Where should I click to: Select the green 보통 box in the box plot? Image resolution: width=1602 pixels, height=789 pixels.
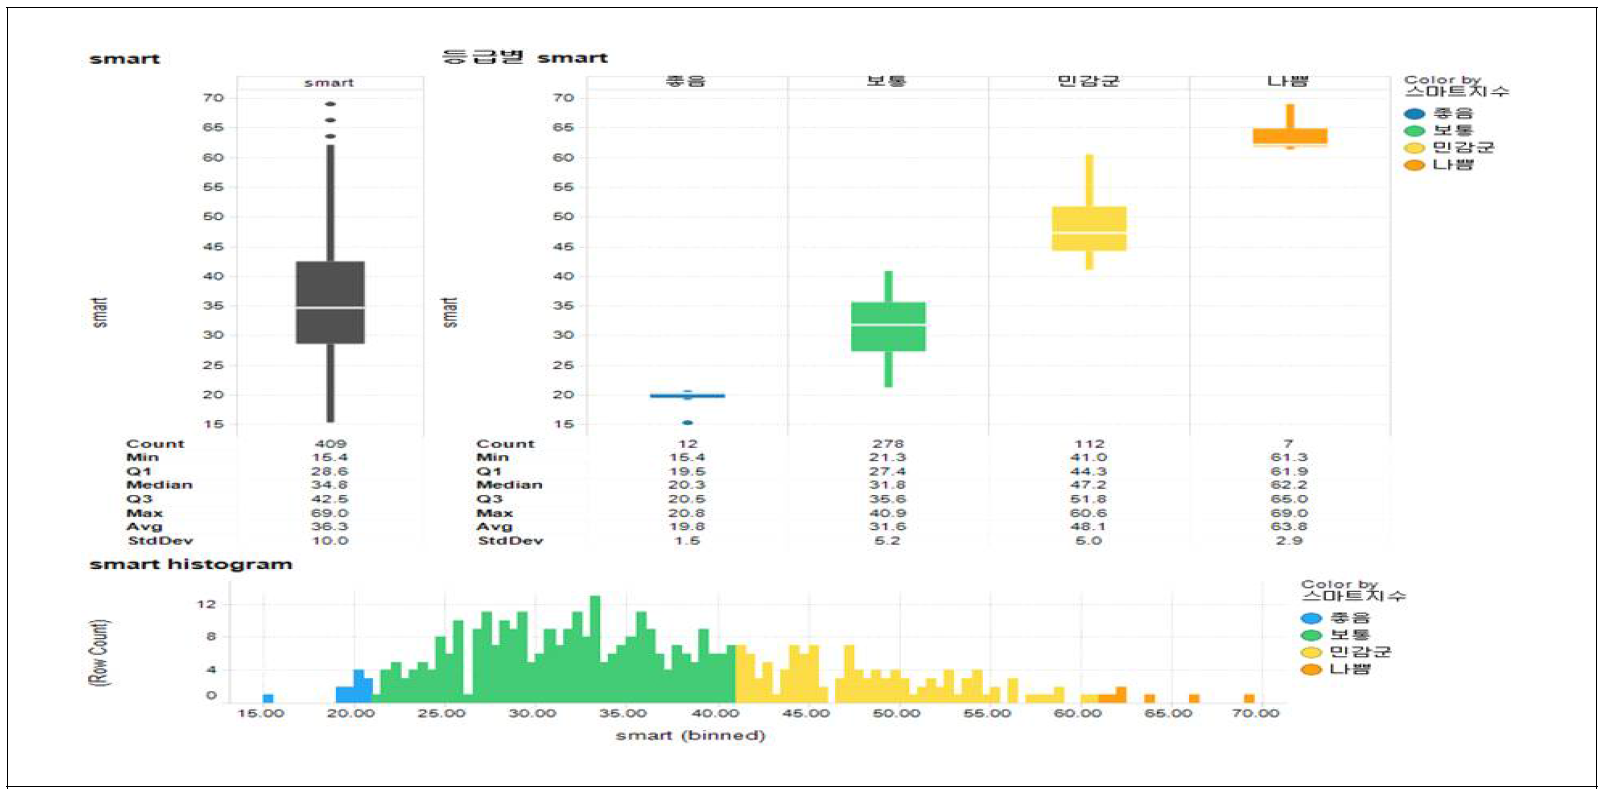[x=888, y=327]
